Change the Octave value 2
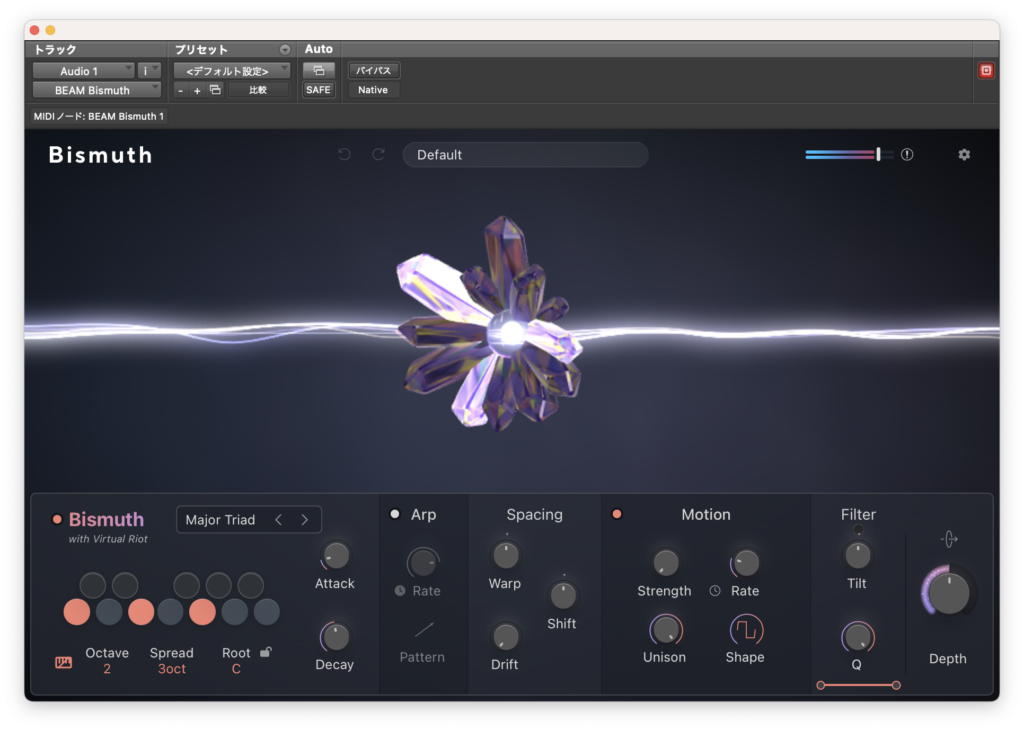The image size is (1024, 730). coord(107,669)
